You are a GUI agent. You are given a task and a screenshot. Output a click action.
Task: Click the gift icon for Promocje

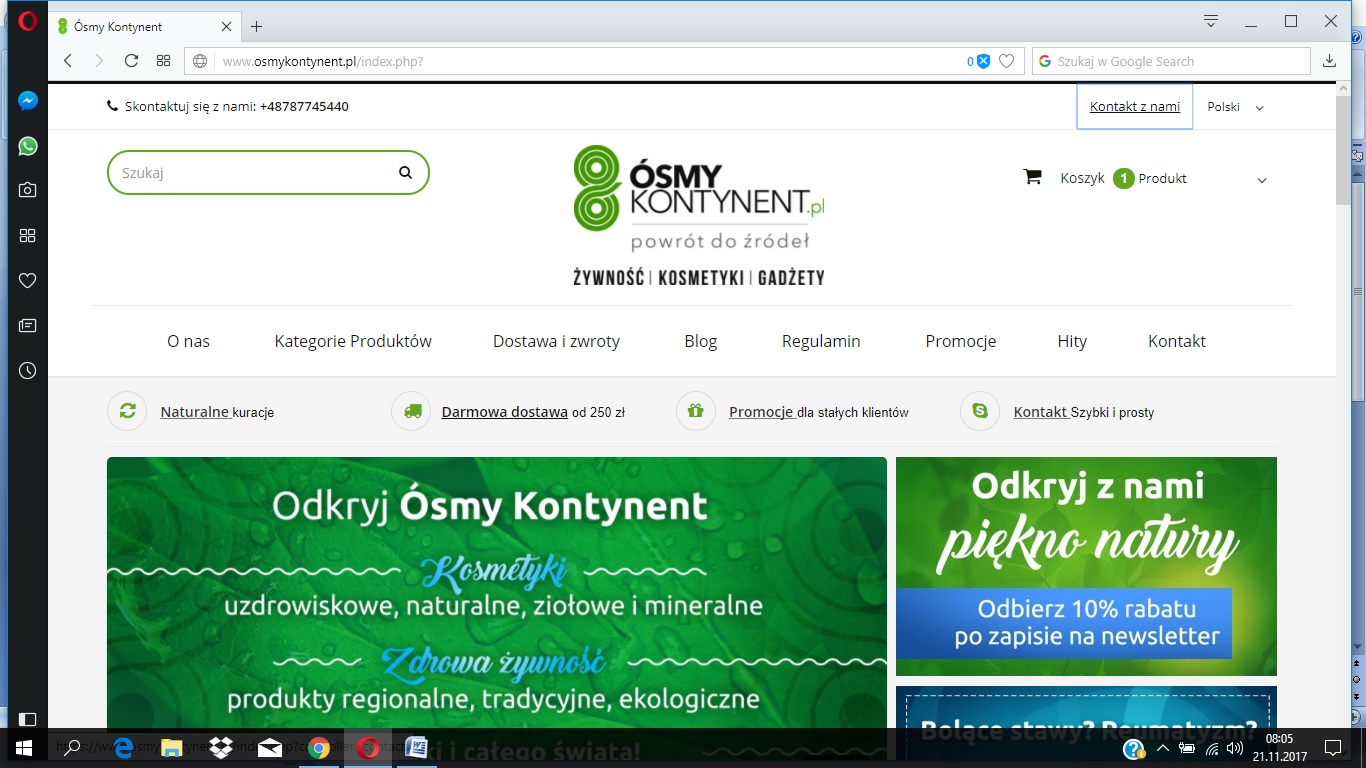click(x=696, y=411)
